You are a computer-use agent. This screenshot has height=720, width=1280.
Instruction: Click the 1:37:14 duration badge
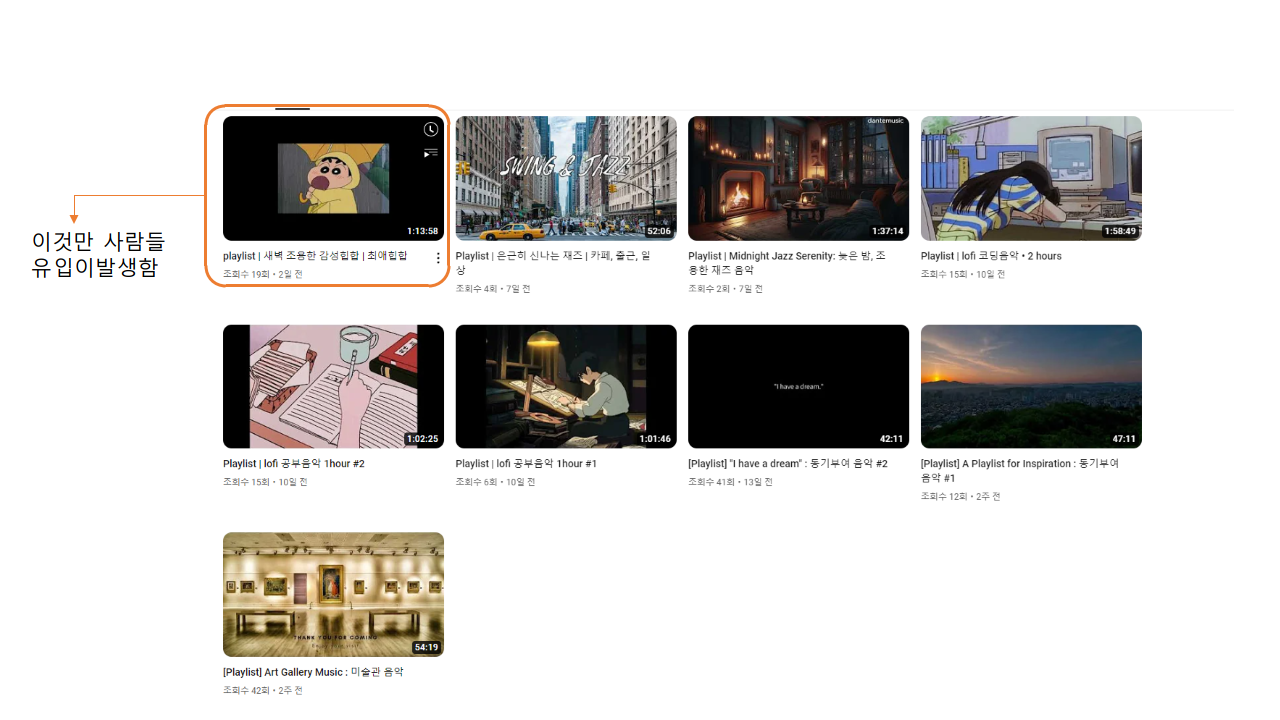pos(888,231)
